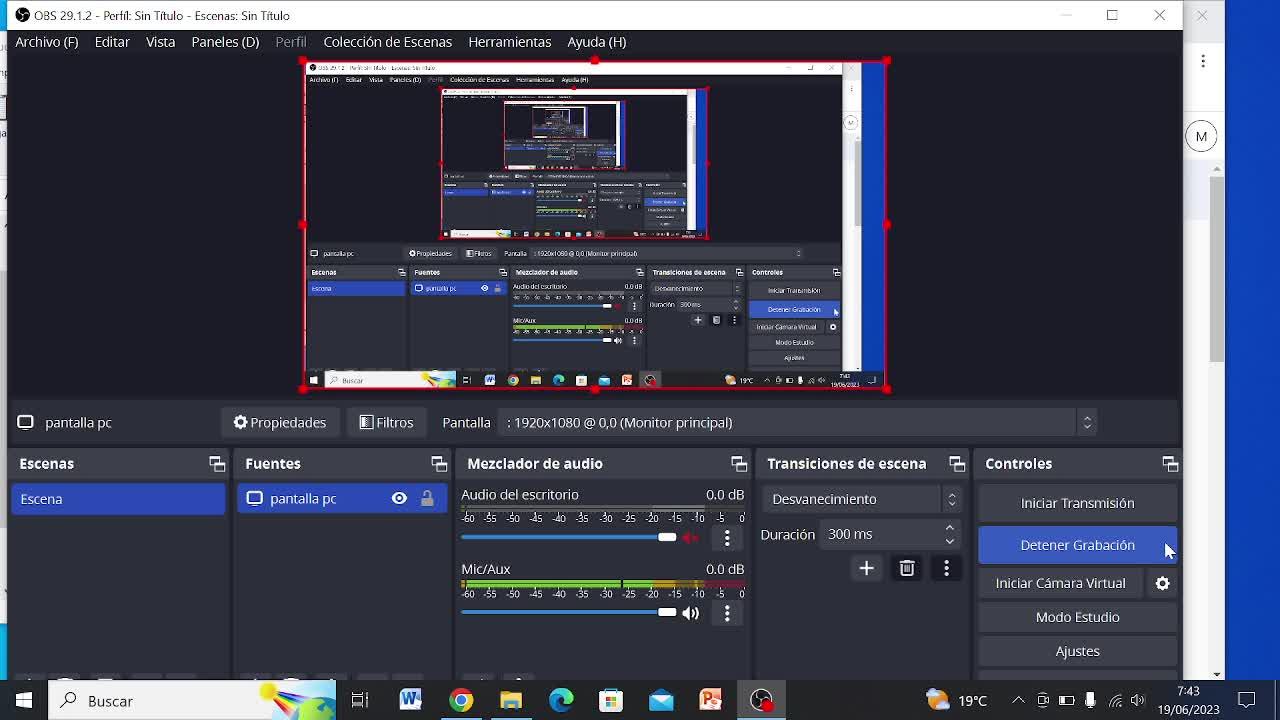Open Google Chrome from the taskbar
The width and height of the screenshot is (1280, 720).
[x=461, y=701]
